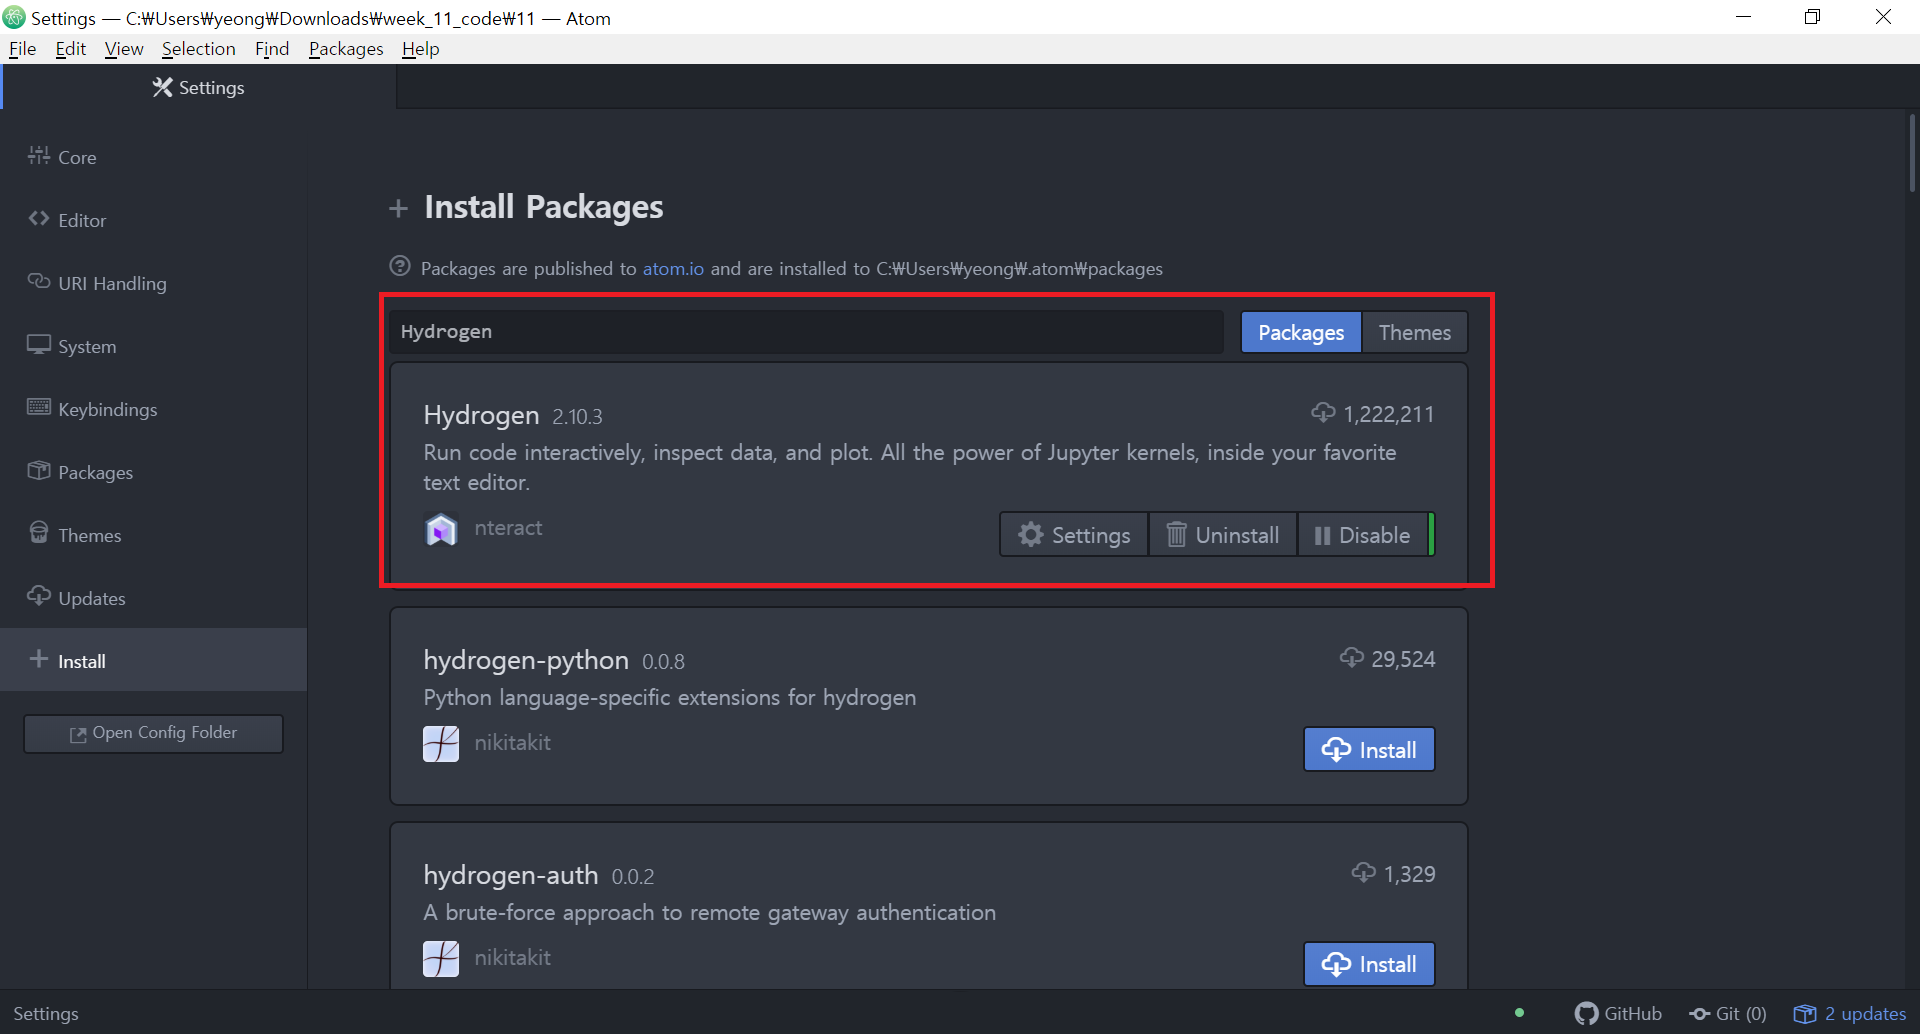Open URI Handling settings
Screen dimensions: 1920x1034
[x=153, y=283]
